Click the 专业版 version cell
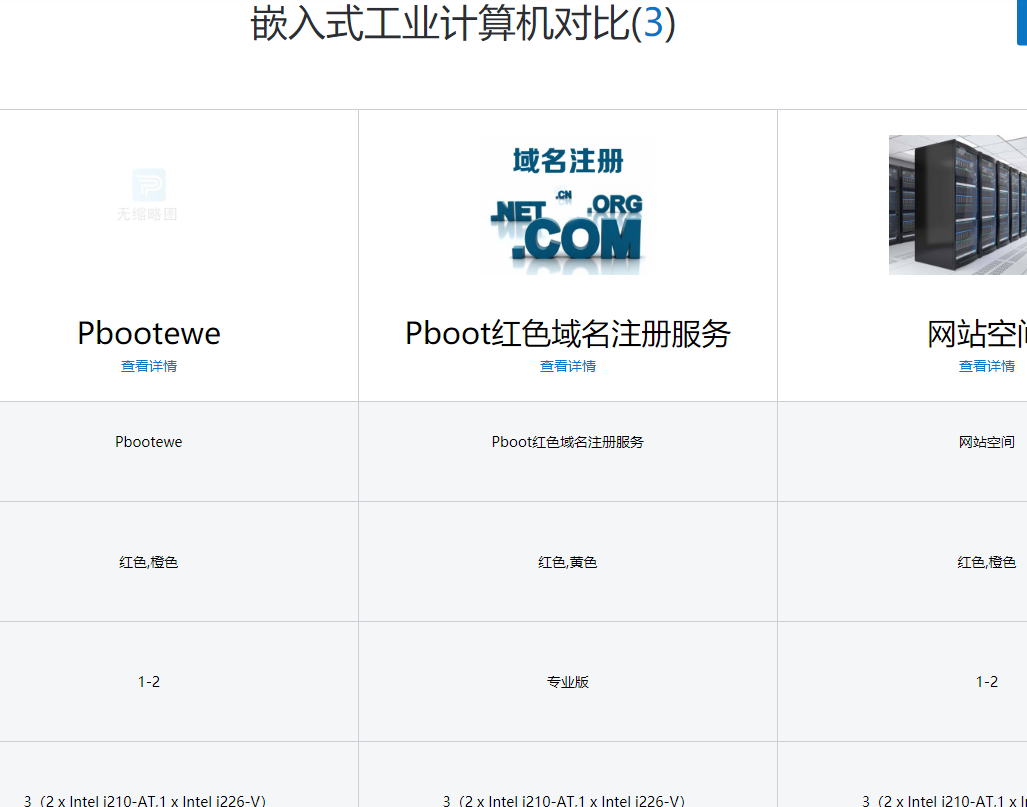Screen dimensions: 1027x807 (x=567, y=682)
